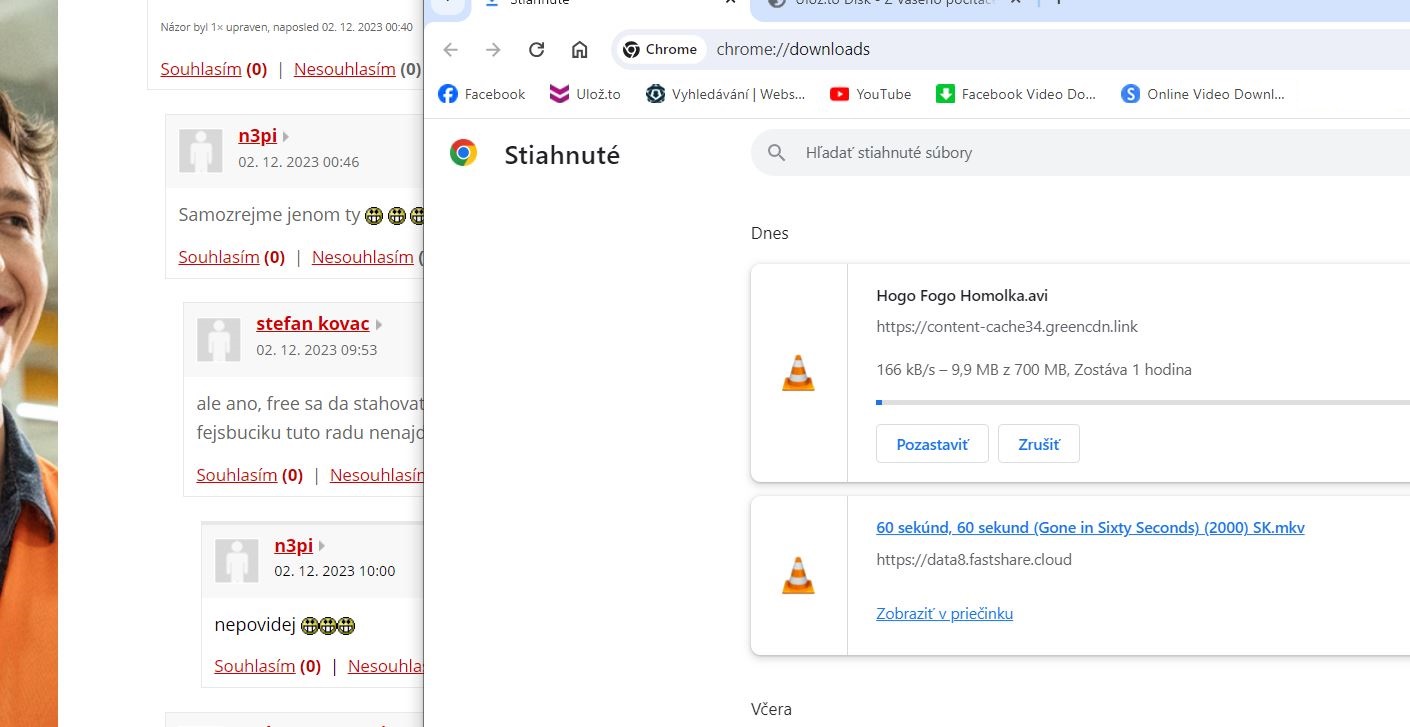Click the nepovidej comment text
Image resolution: width=1410 pixels, height=727 pixels.
click(x=256, y=625)
